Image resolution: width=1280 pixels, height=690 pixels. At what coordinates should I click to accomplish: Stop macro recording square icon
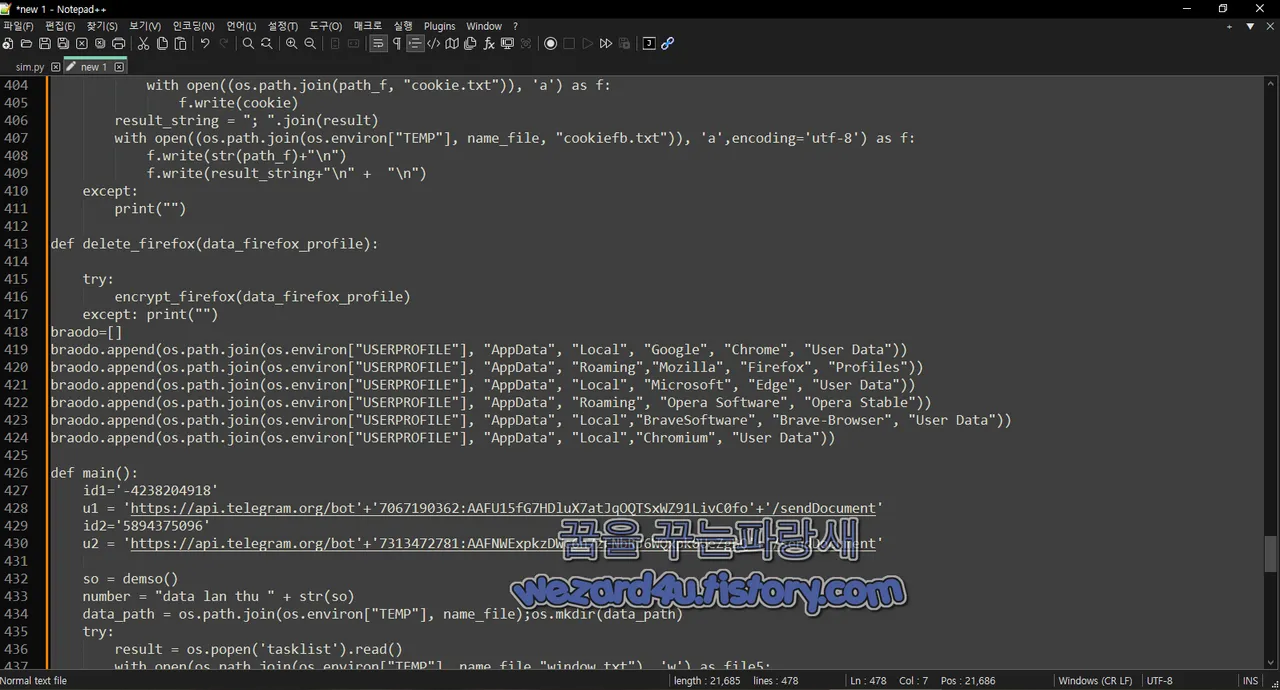pos(569,44)
